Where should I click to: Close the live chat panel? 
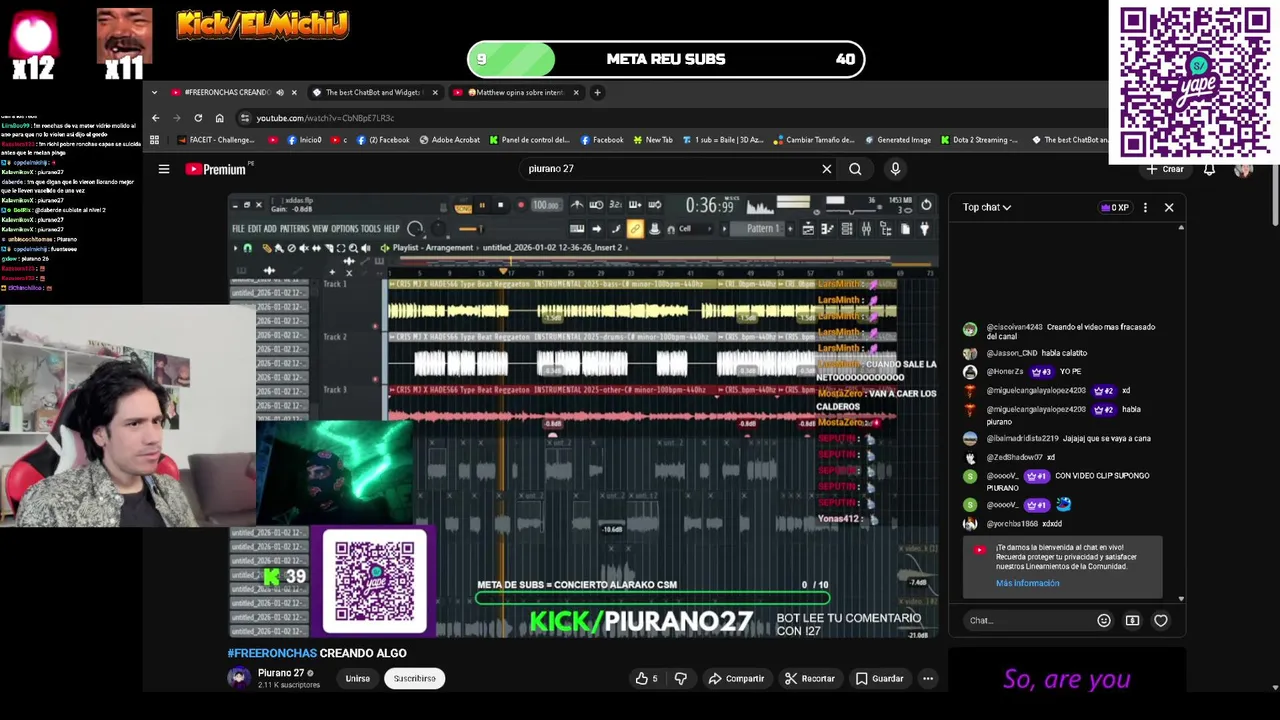[1168, 207]
